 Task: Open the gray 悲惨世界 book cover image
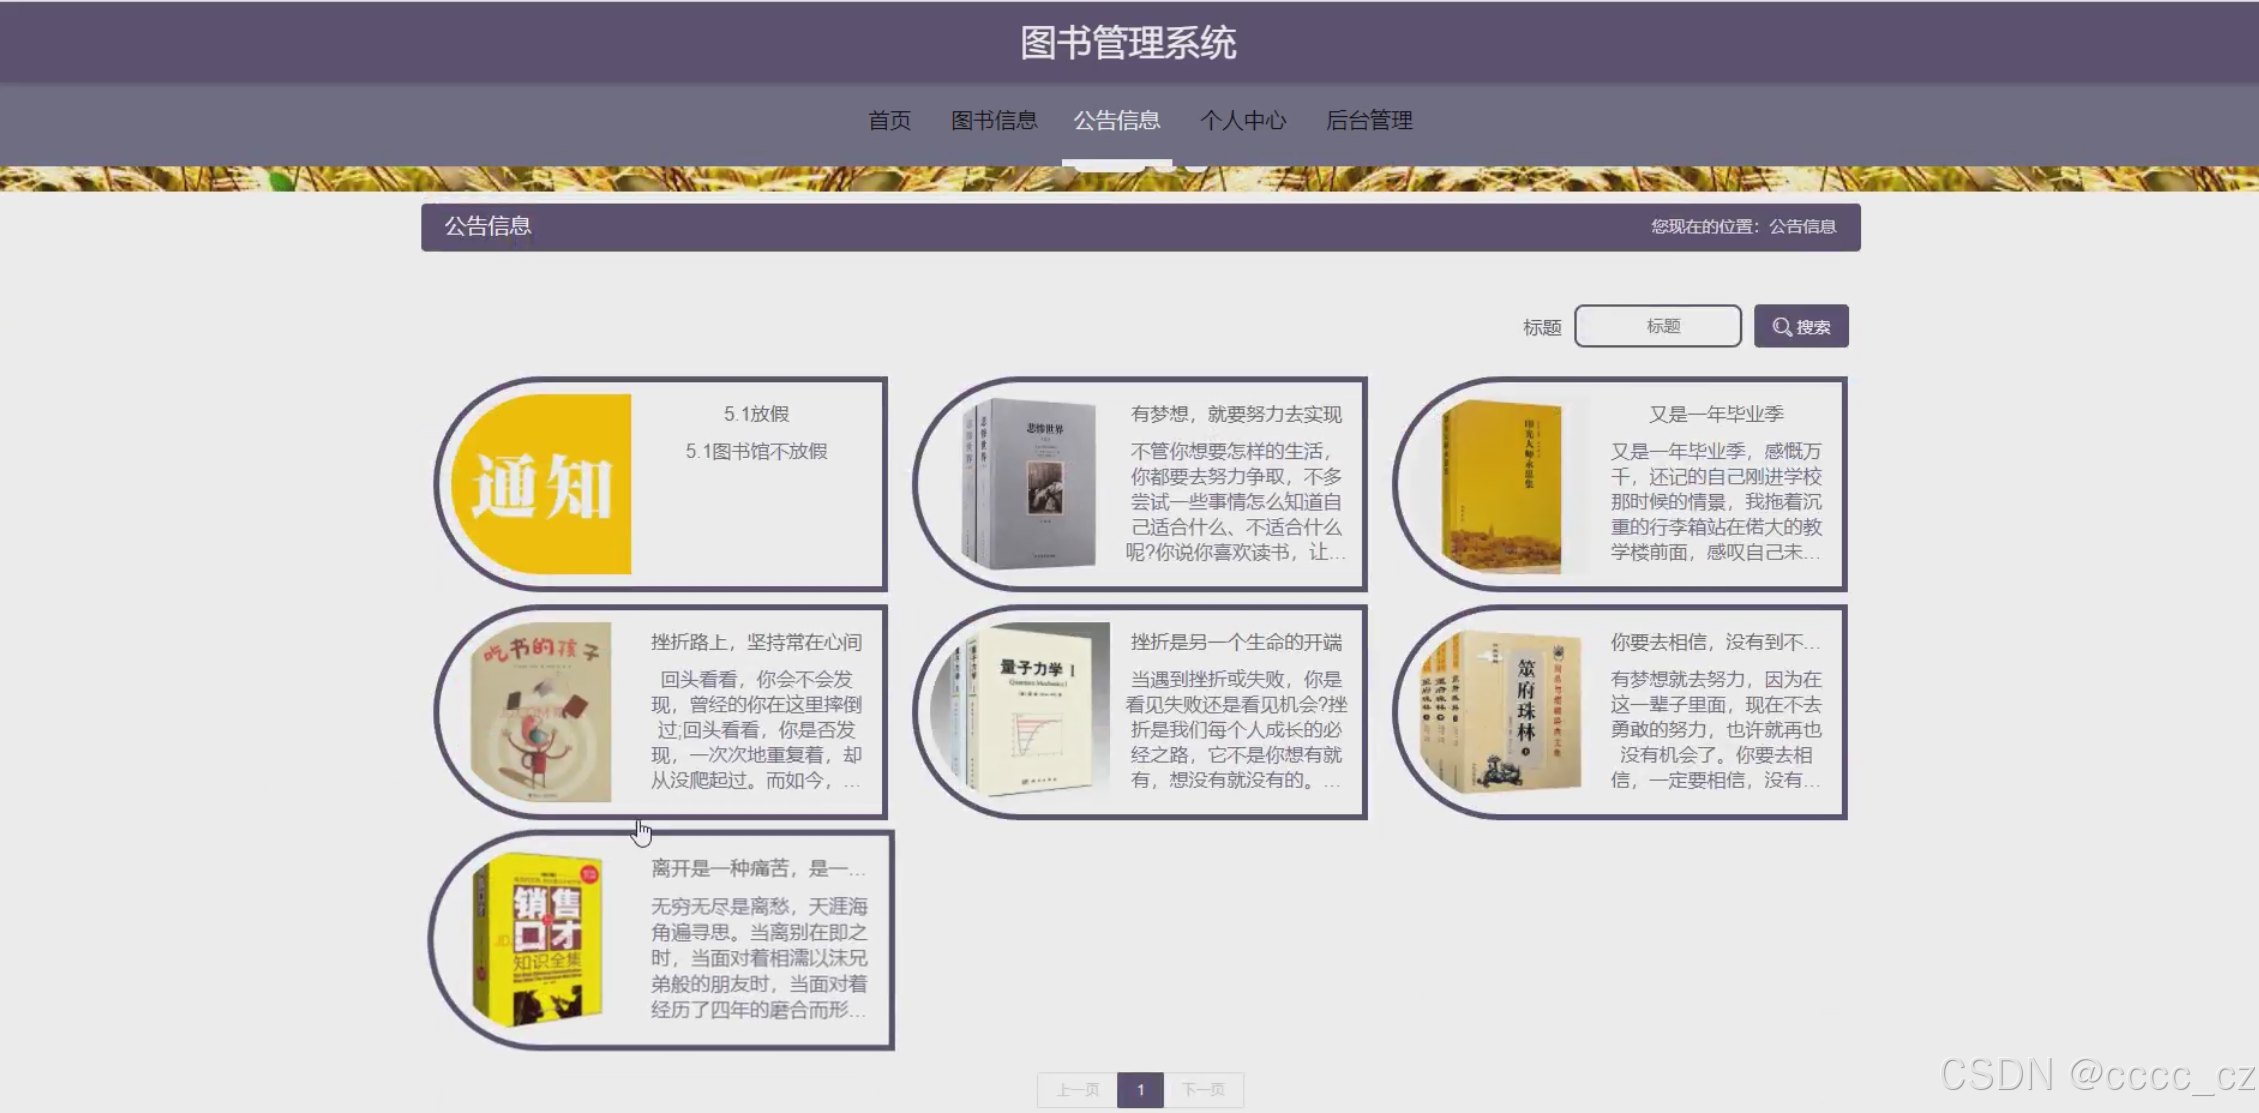[1028, 484]
